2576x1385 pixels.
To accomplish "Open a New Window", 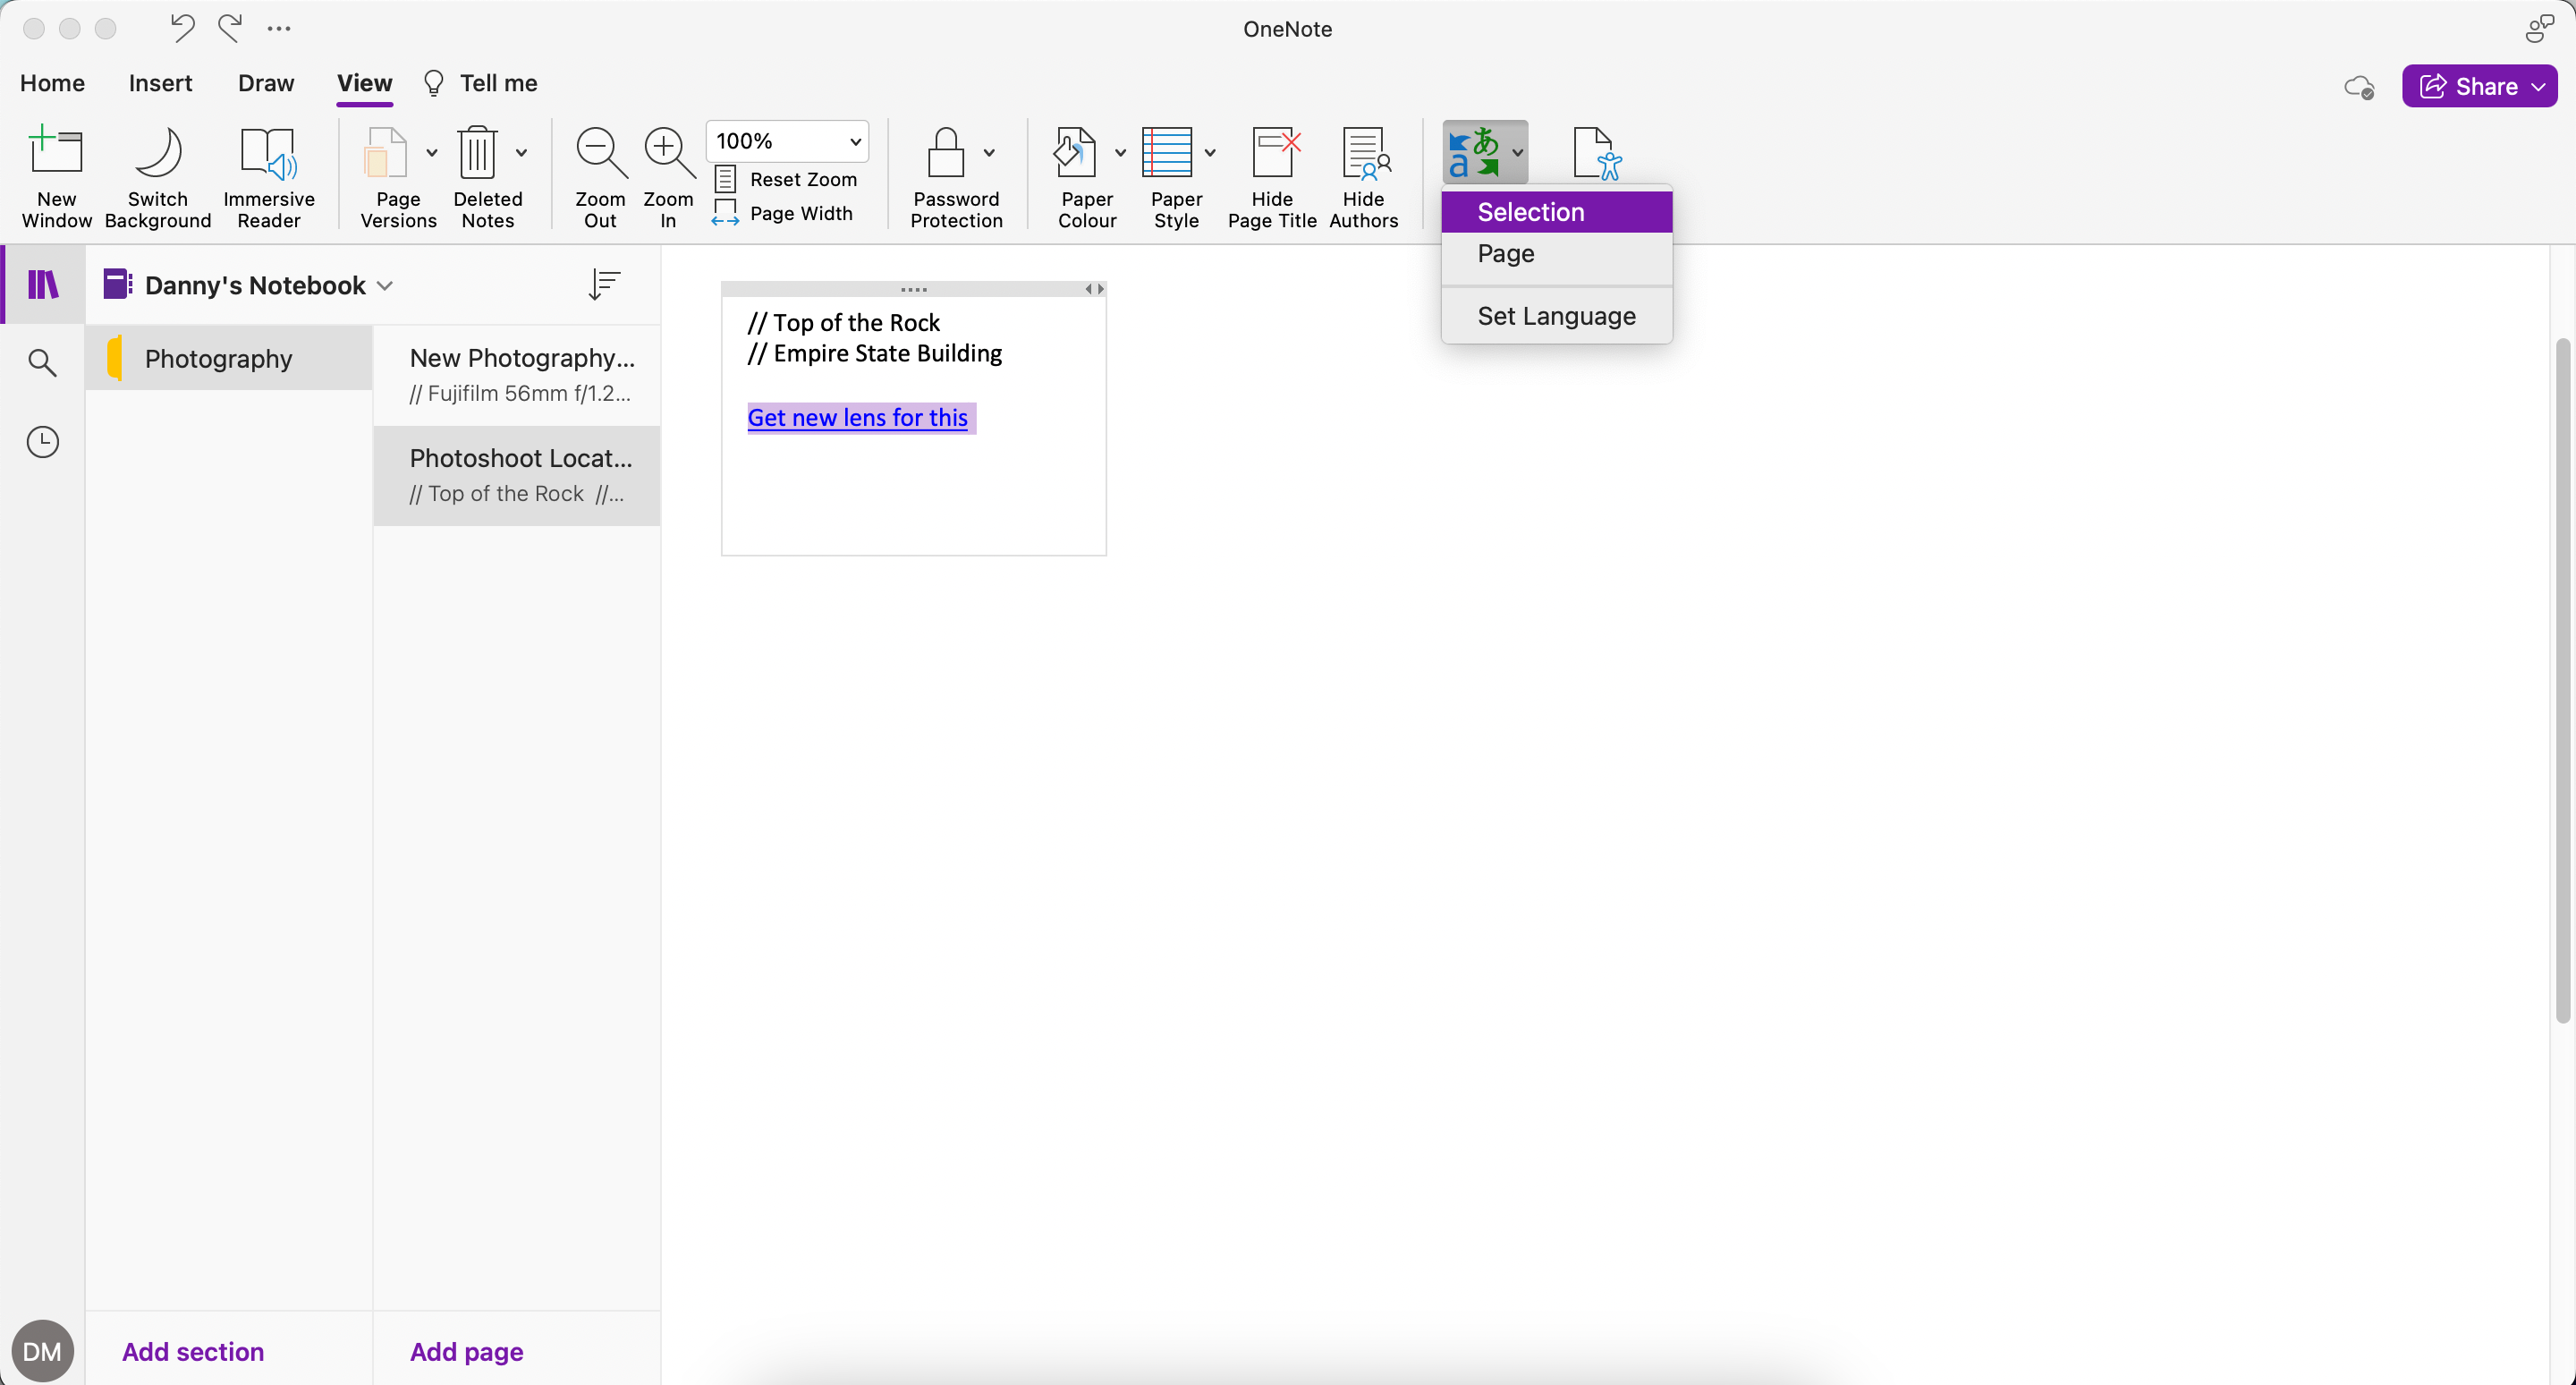I will coord(56,176).
